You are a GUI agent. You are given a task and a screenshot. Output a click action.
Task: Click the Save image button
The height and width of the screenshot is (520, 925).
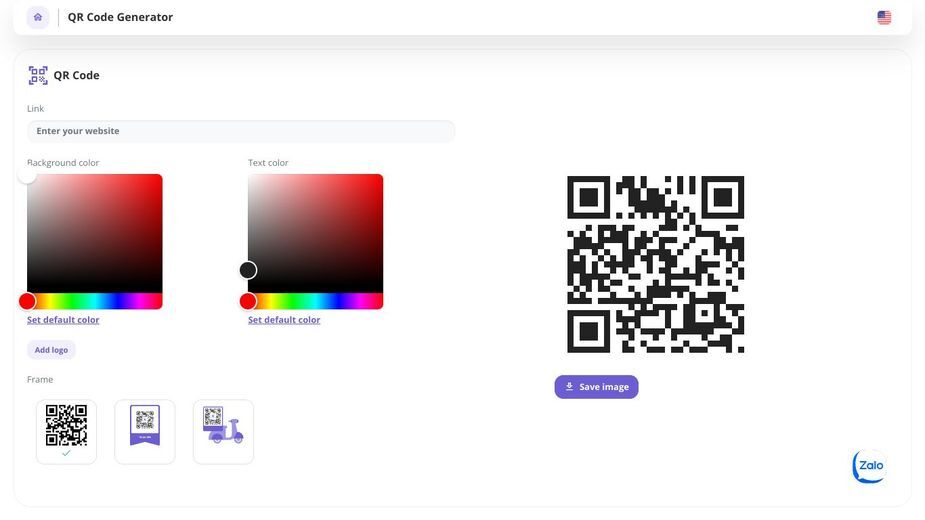[596, 387]
